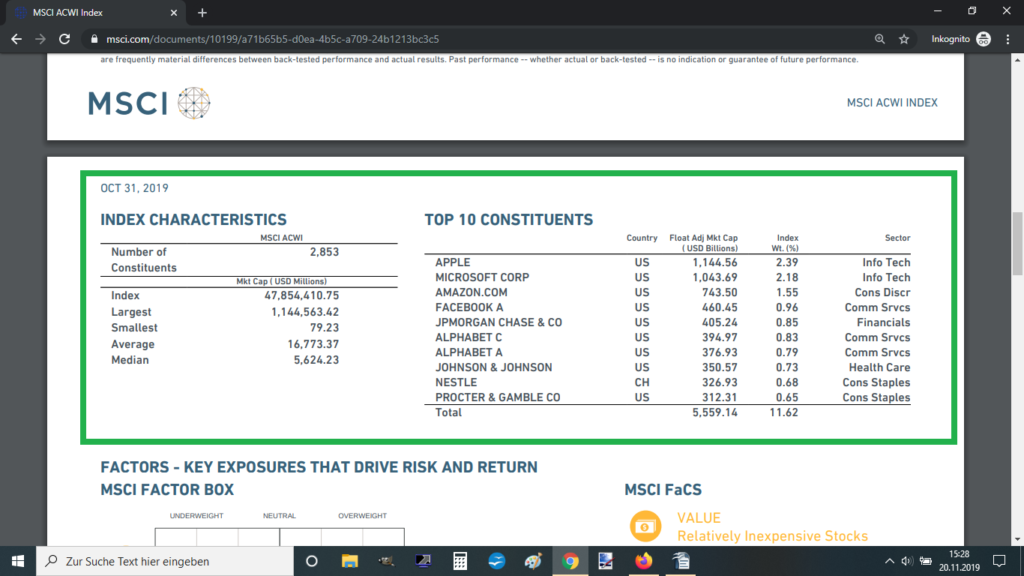
Task: Click the VALUE coin icon under MSCI FaCS
Action: [x=645, y=526]
